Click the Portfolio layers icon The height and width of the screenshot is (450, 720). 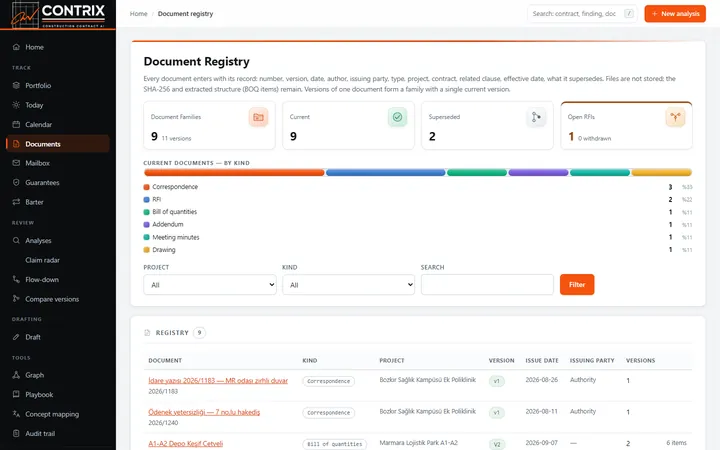[x=16, y=85]
